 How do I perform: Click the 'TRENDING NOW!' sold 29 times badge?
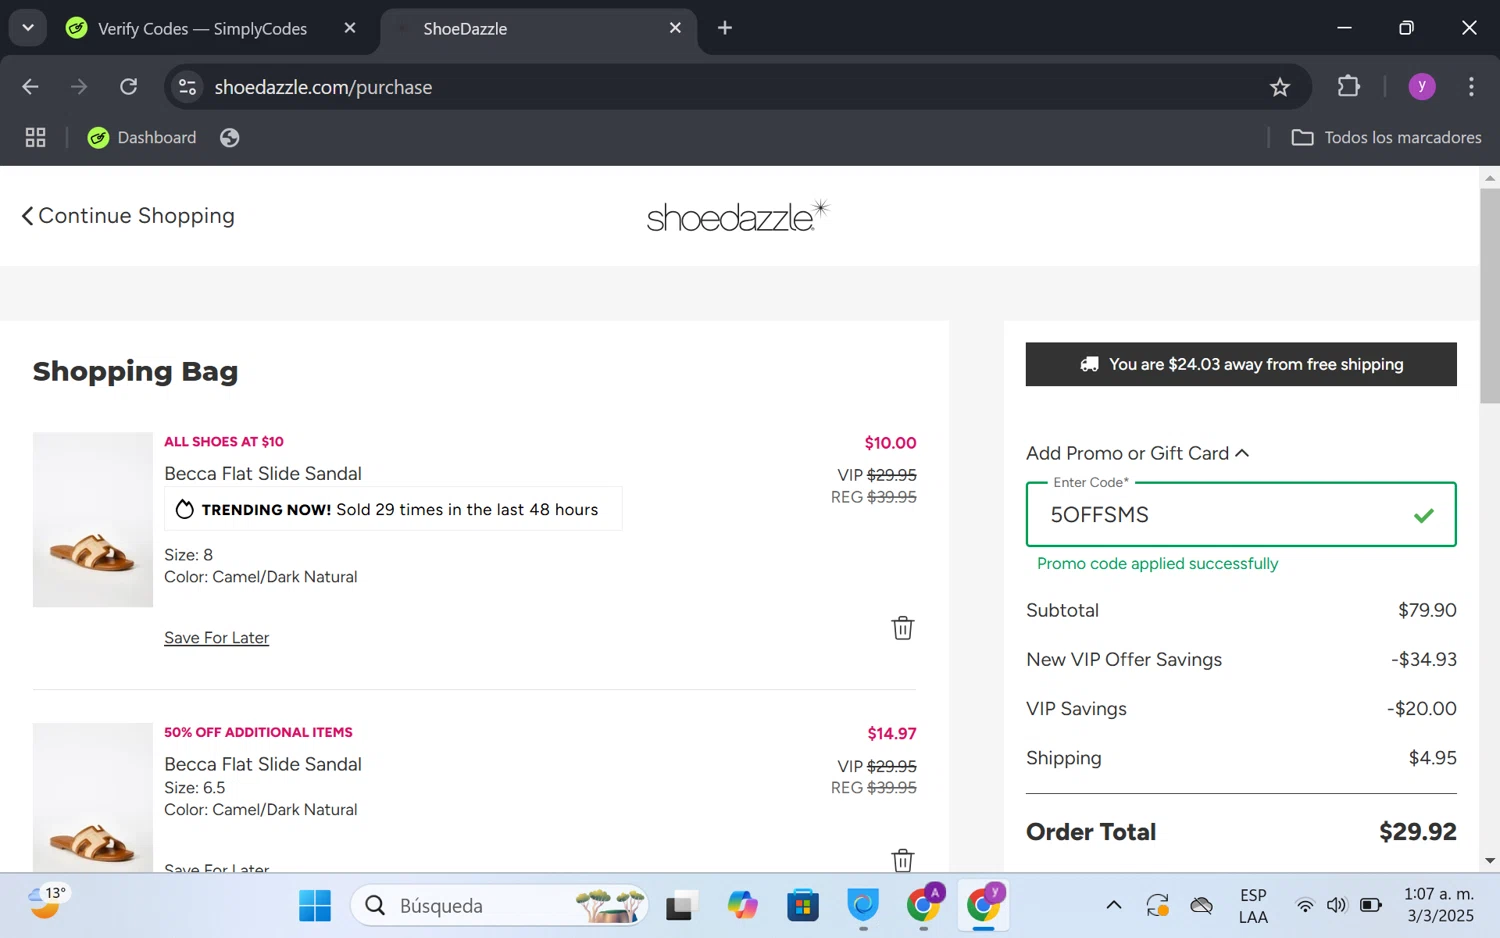(393, 509)
